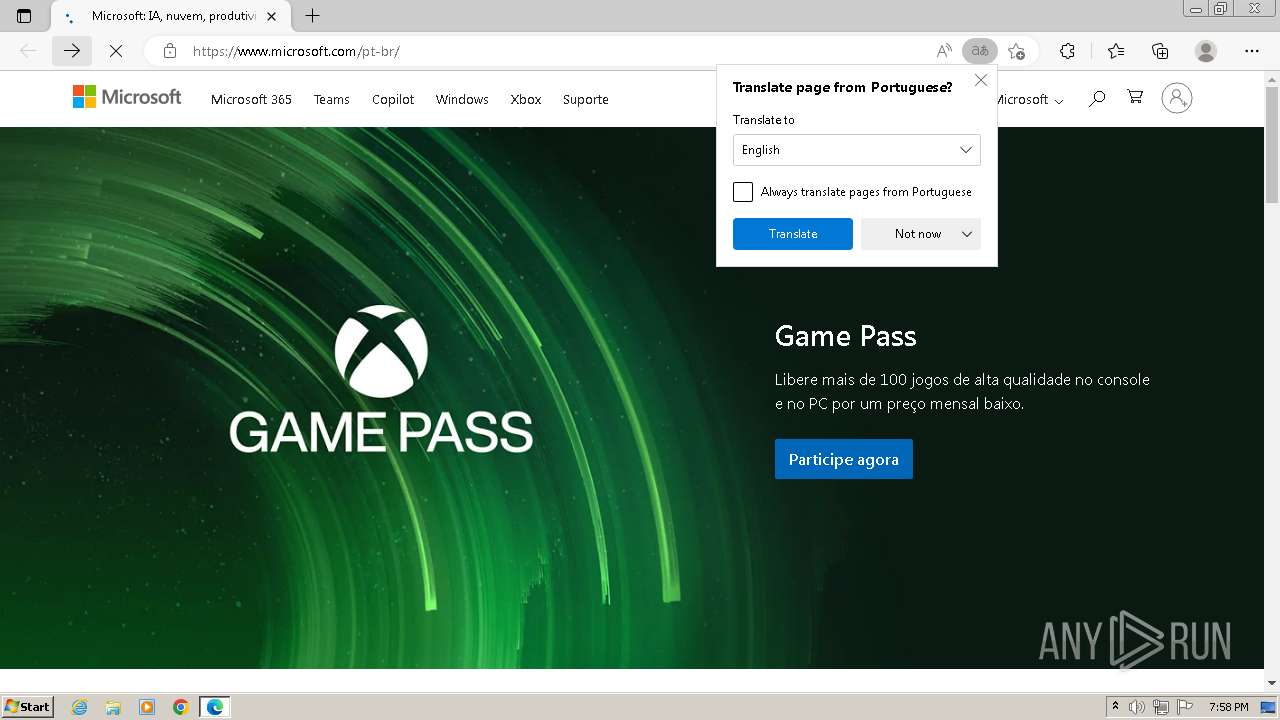Open Edge tab actions menu icon
The width and height of the screenshot is (1280, 720).
[24, 16]
